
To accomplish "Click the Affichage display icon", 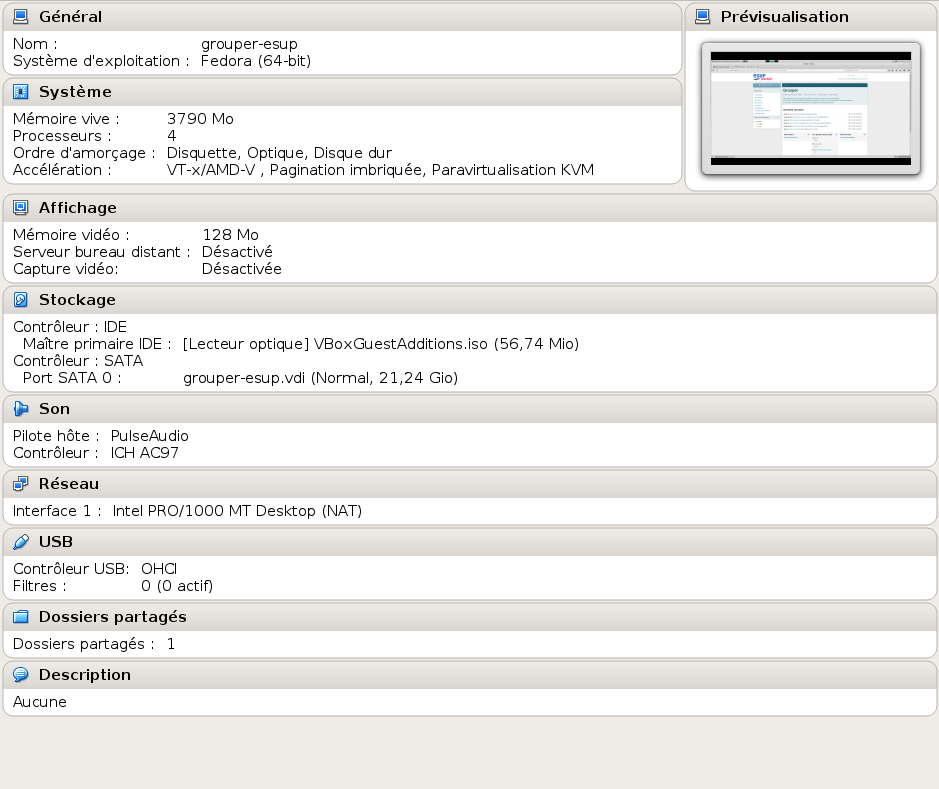I will 20,208.
